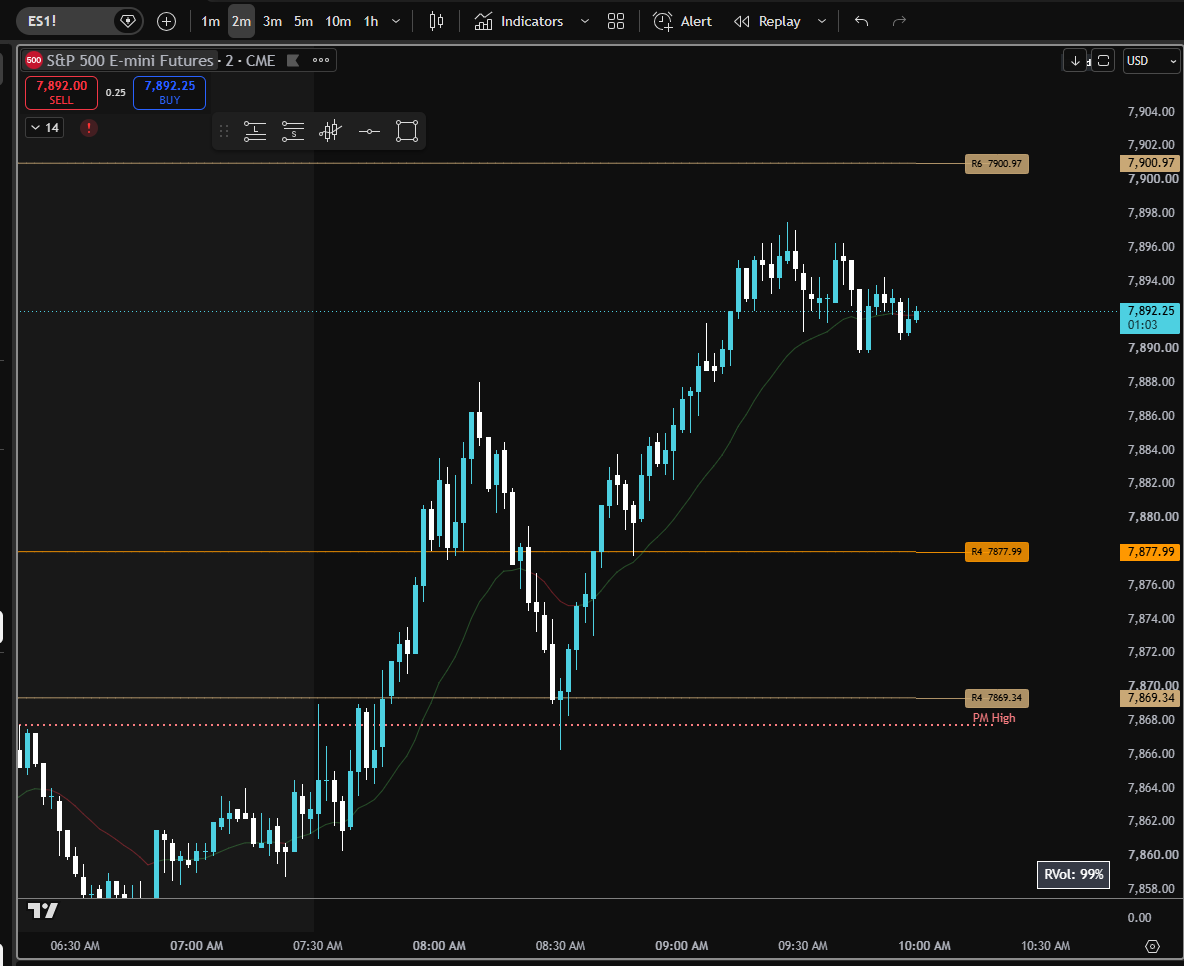The image size is (1184, 966).
Task: Click the 7,904.00 price scale label
Action: point(1151,112)
